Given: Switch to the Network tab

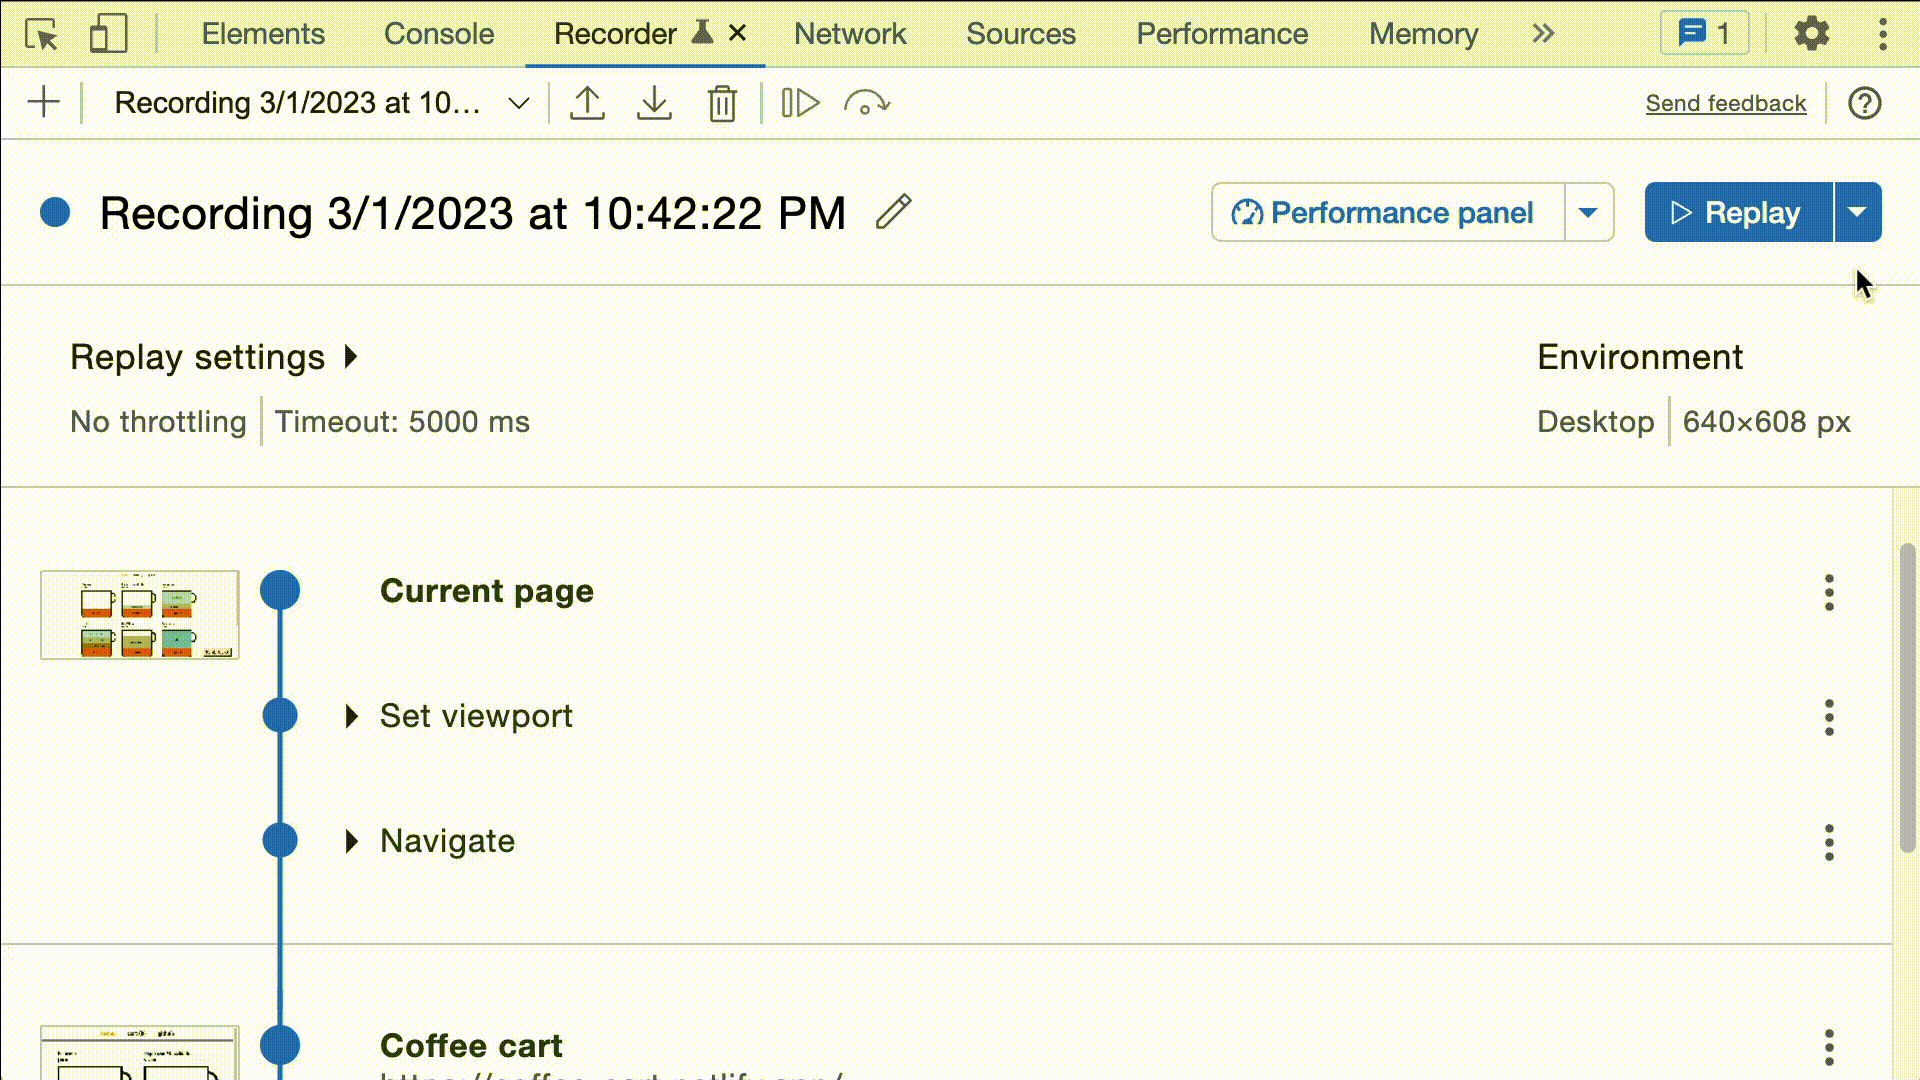Looking at the screenshot, I should tap(851, 33).
